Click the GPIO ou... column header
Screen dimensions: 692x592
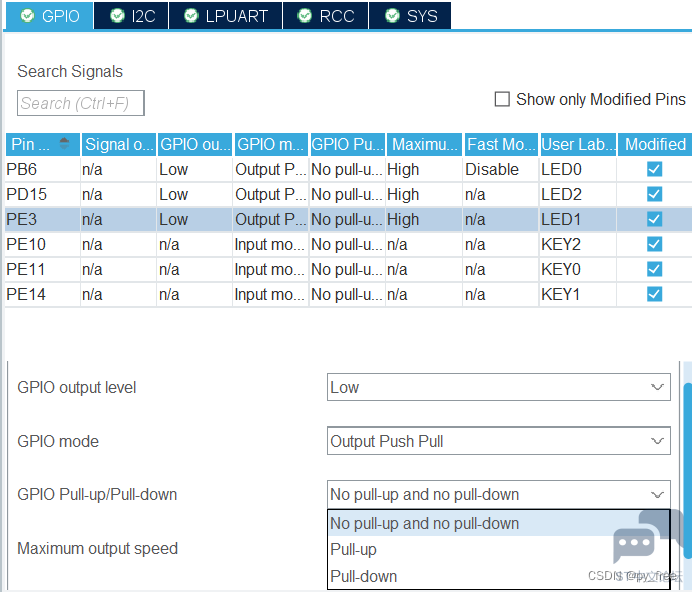coord(196,144)
